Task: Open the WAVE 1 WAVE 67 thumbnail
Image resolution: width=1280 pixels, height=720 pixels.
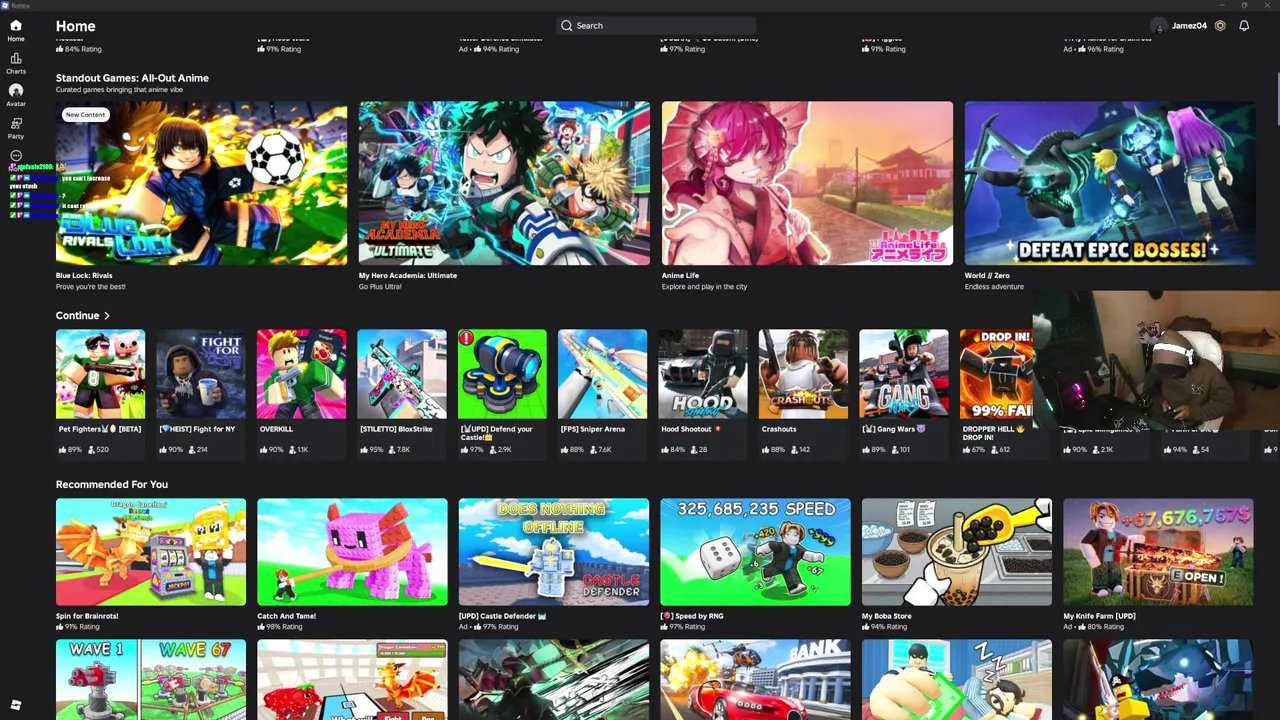Action: (x=151, y=680)
